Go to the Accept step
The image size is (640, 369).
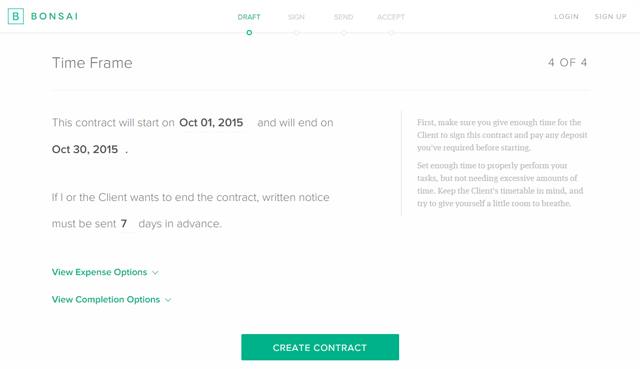click(391, 17)
